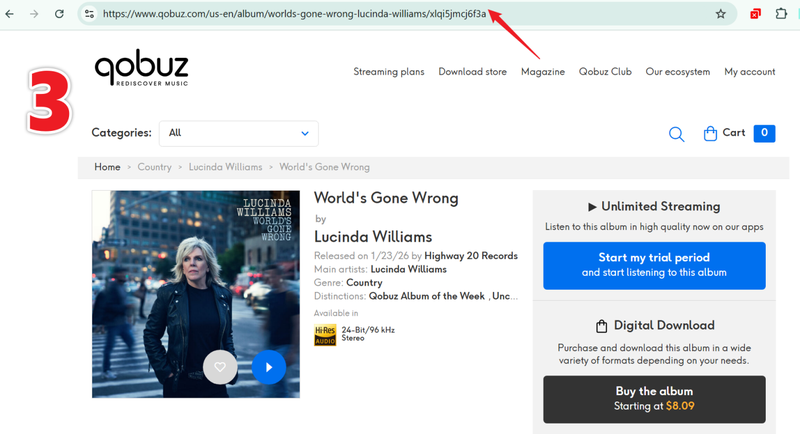Open My account
Viewport: 800px width, 434px height.
coord(749,72)
